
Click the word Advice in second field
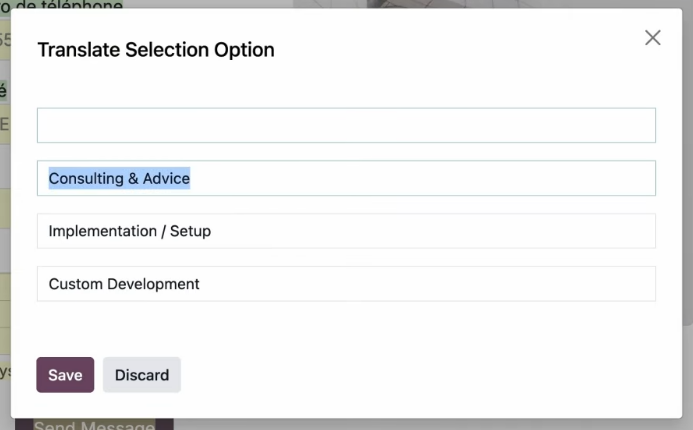166,179
